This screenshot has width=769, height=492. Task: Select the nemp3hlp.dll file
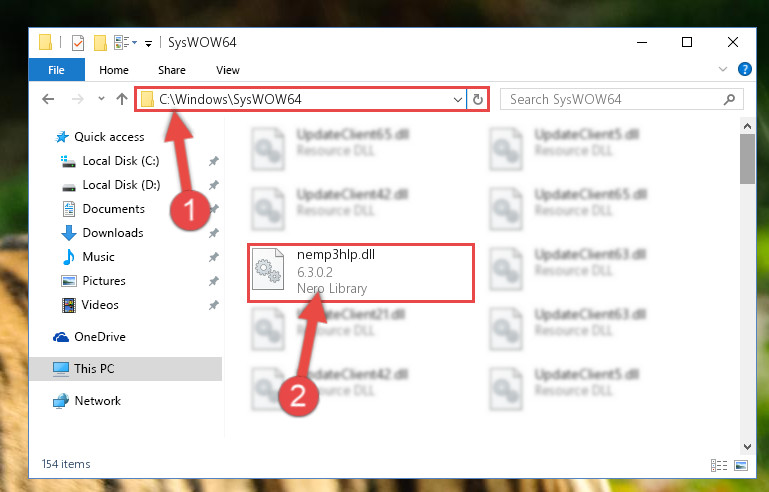[x=360, y=272]
